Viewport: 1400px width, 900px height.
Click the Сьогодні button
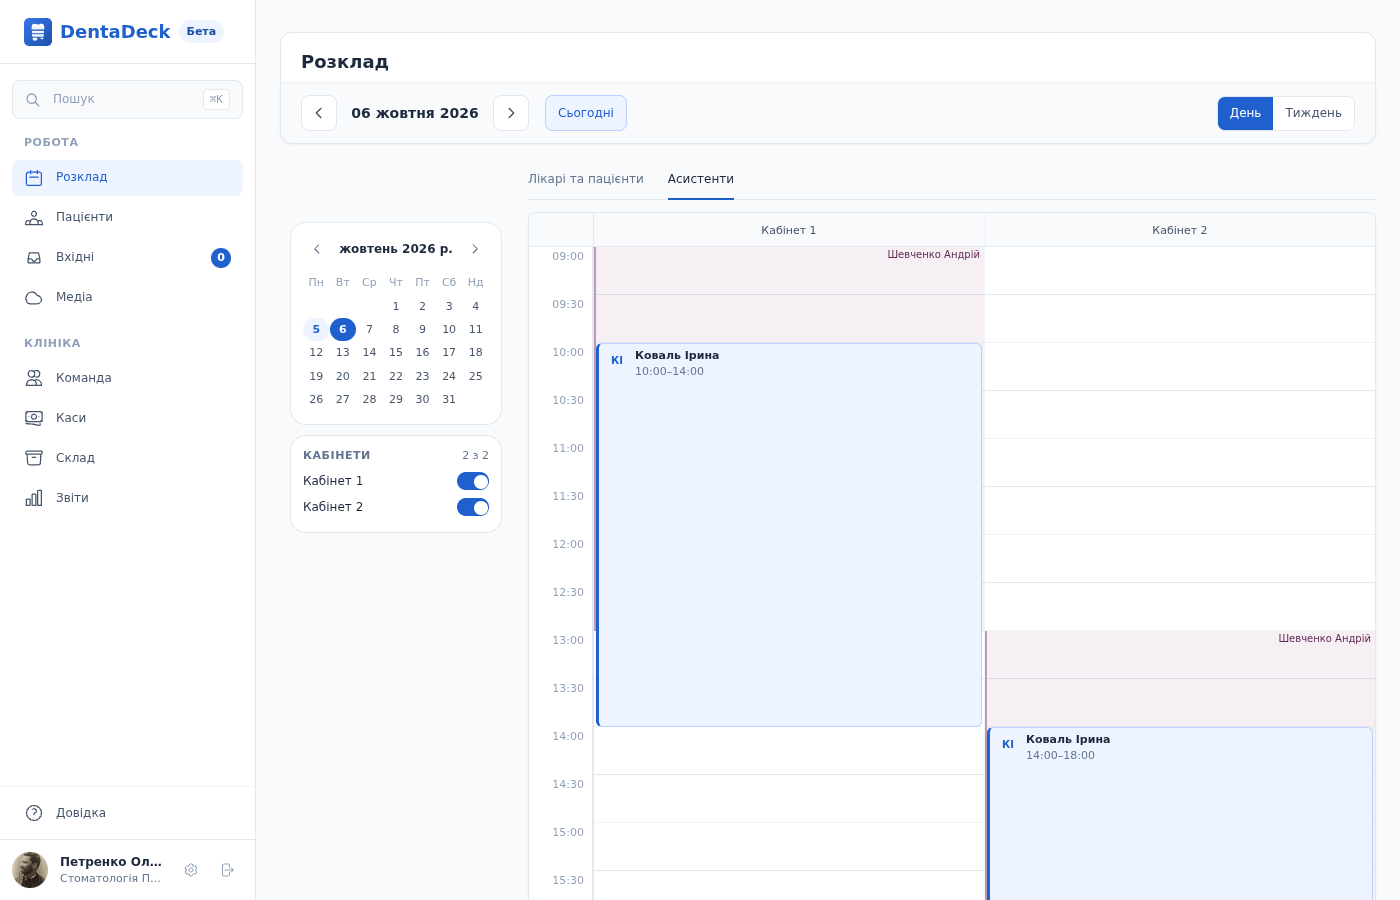586,113
